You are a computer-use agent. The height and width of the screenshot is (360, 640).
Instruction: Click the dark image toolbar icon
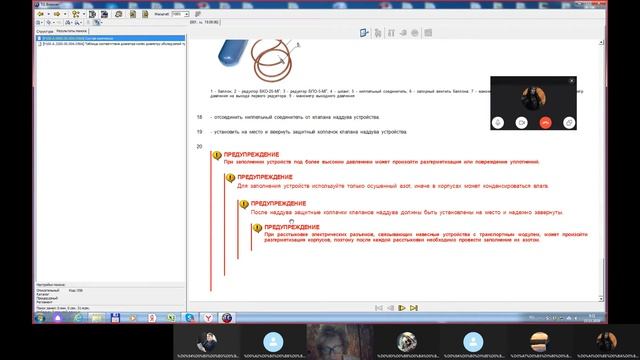tap(104, 14)
